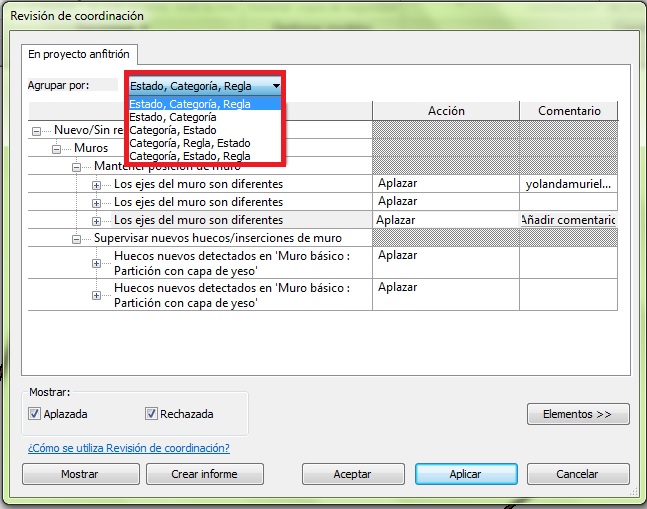Screen dimensions: 647x509
Task: Open '¿Cómo se utiliza Revisión de coordinación?' link
Action: click(128, 448)
